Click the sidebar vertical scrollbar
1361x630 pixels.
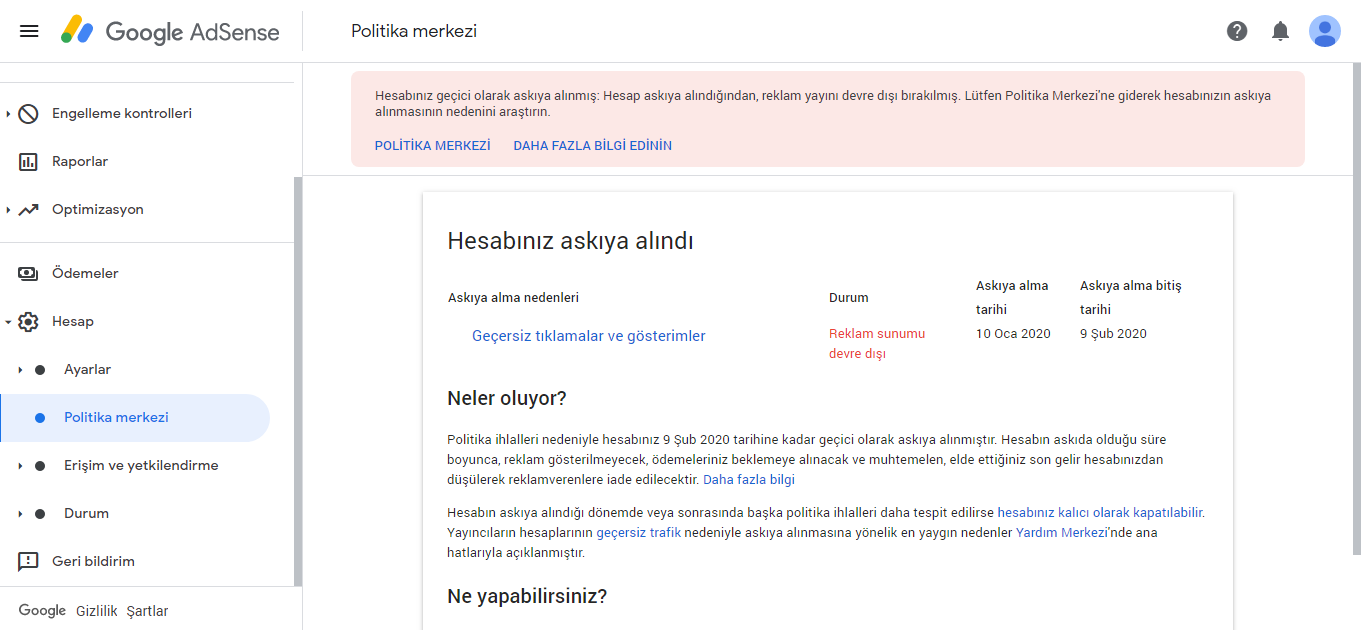pos(297,381)
